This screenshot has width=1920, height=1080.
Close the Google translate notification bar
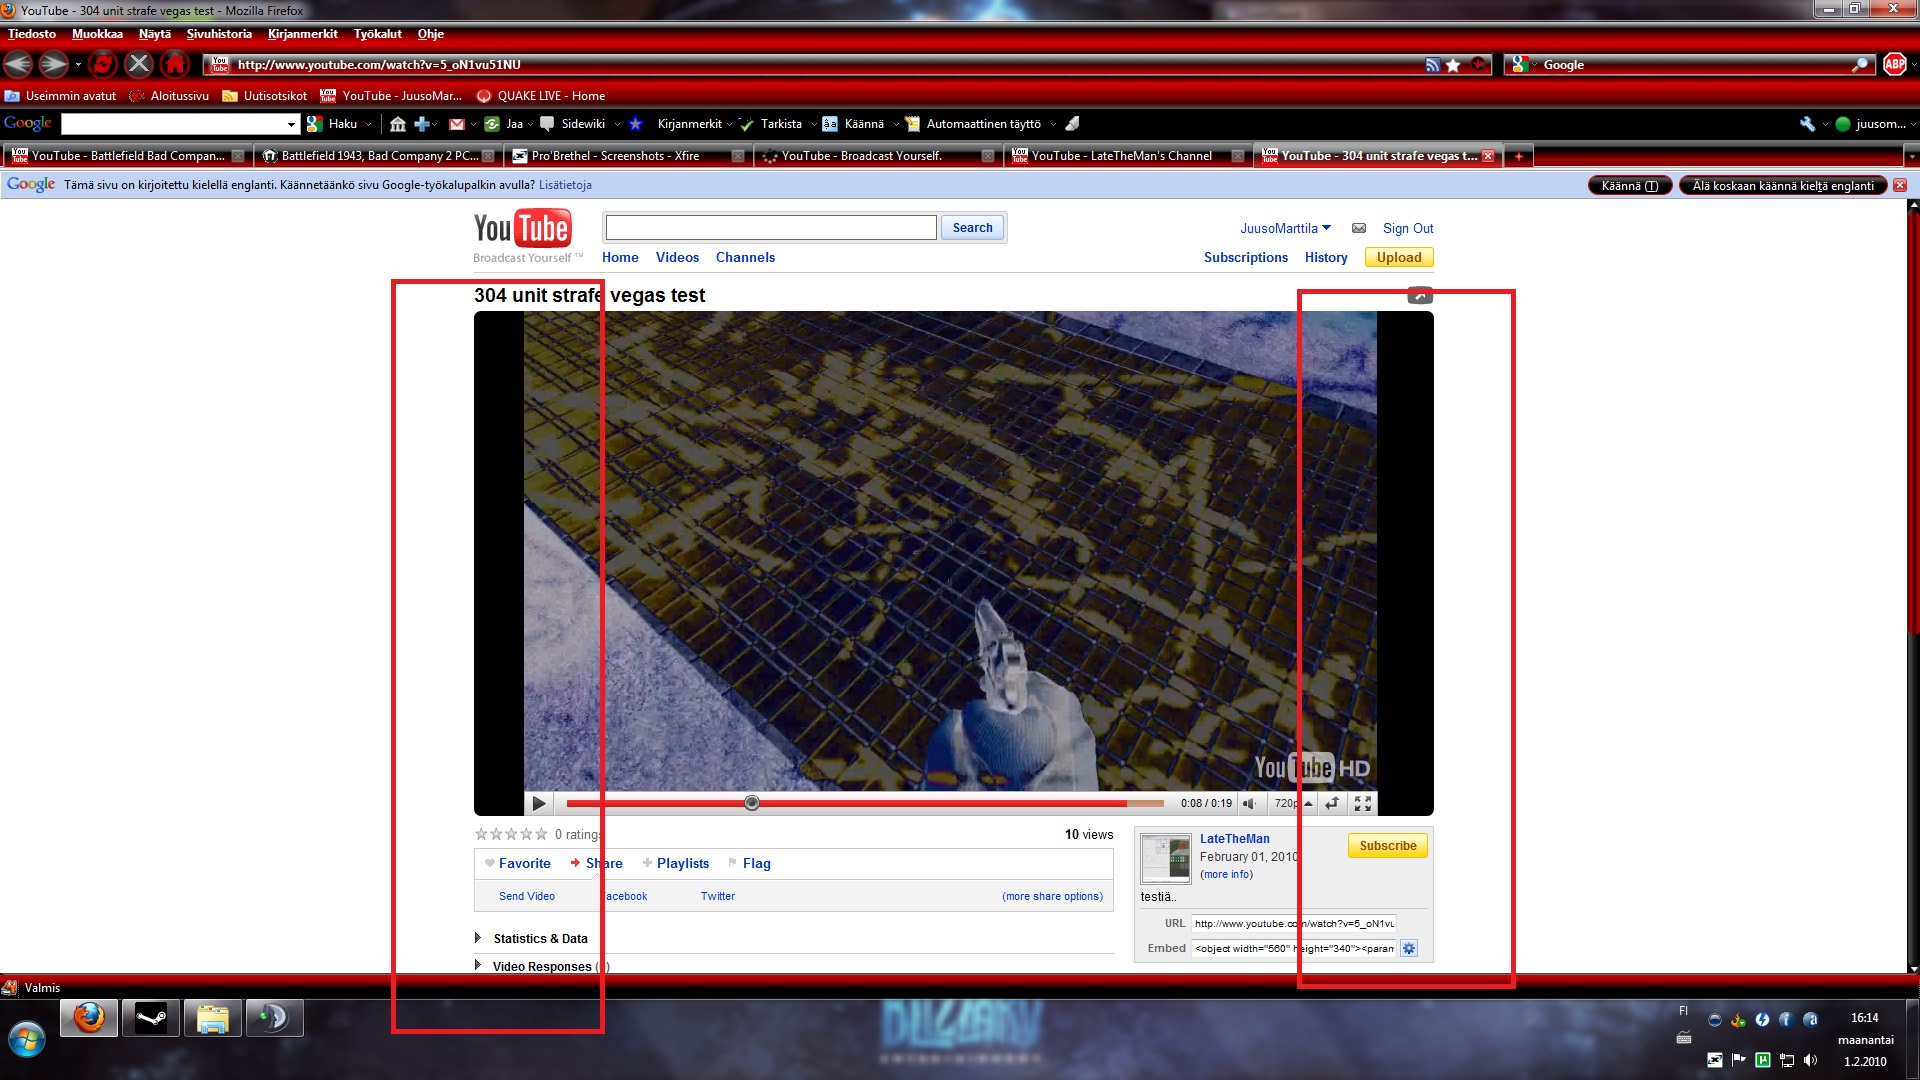(1900, 185)
